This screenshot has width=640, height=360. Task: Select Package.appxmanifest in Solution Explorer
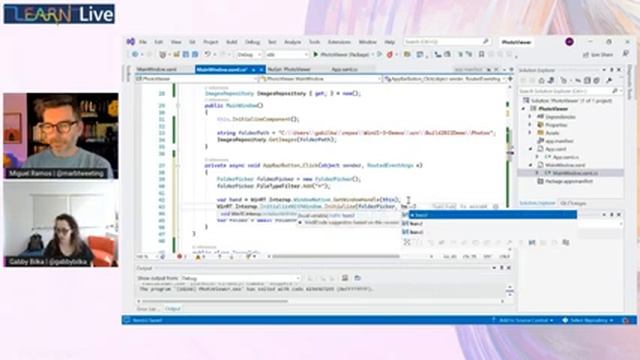[x=569, y=181]
